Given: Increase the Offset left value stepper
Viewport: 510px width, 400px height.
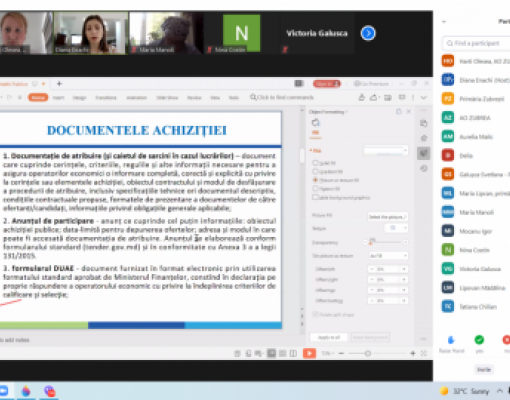Looking at the screenshot, I should point(404,269).
